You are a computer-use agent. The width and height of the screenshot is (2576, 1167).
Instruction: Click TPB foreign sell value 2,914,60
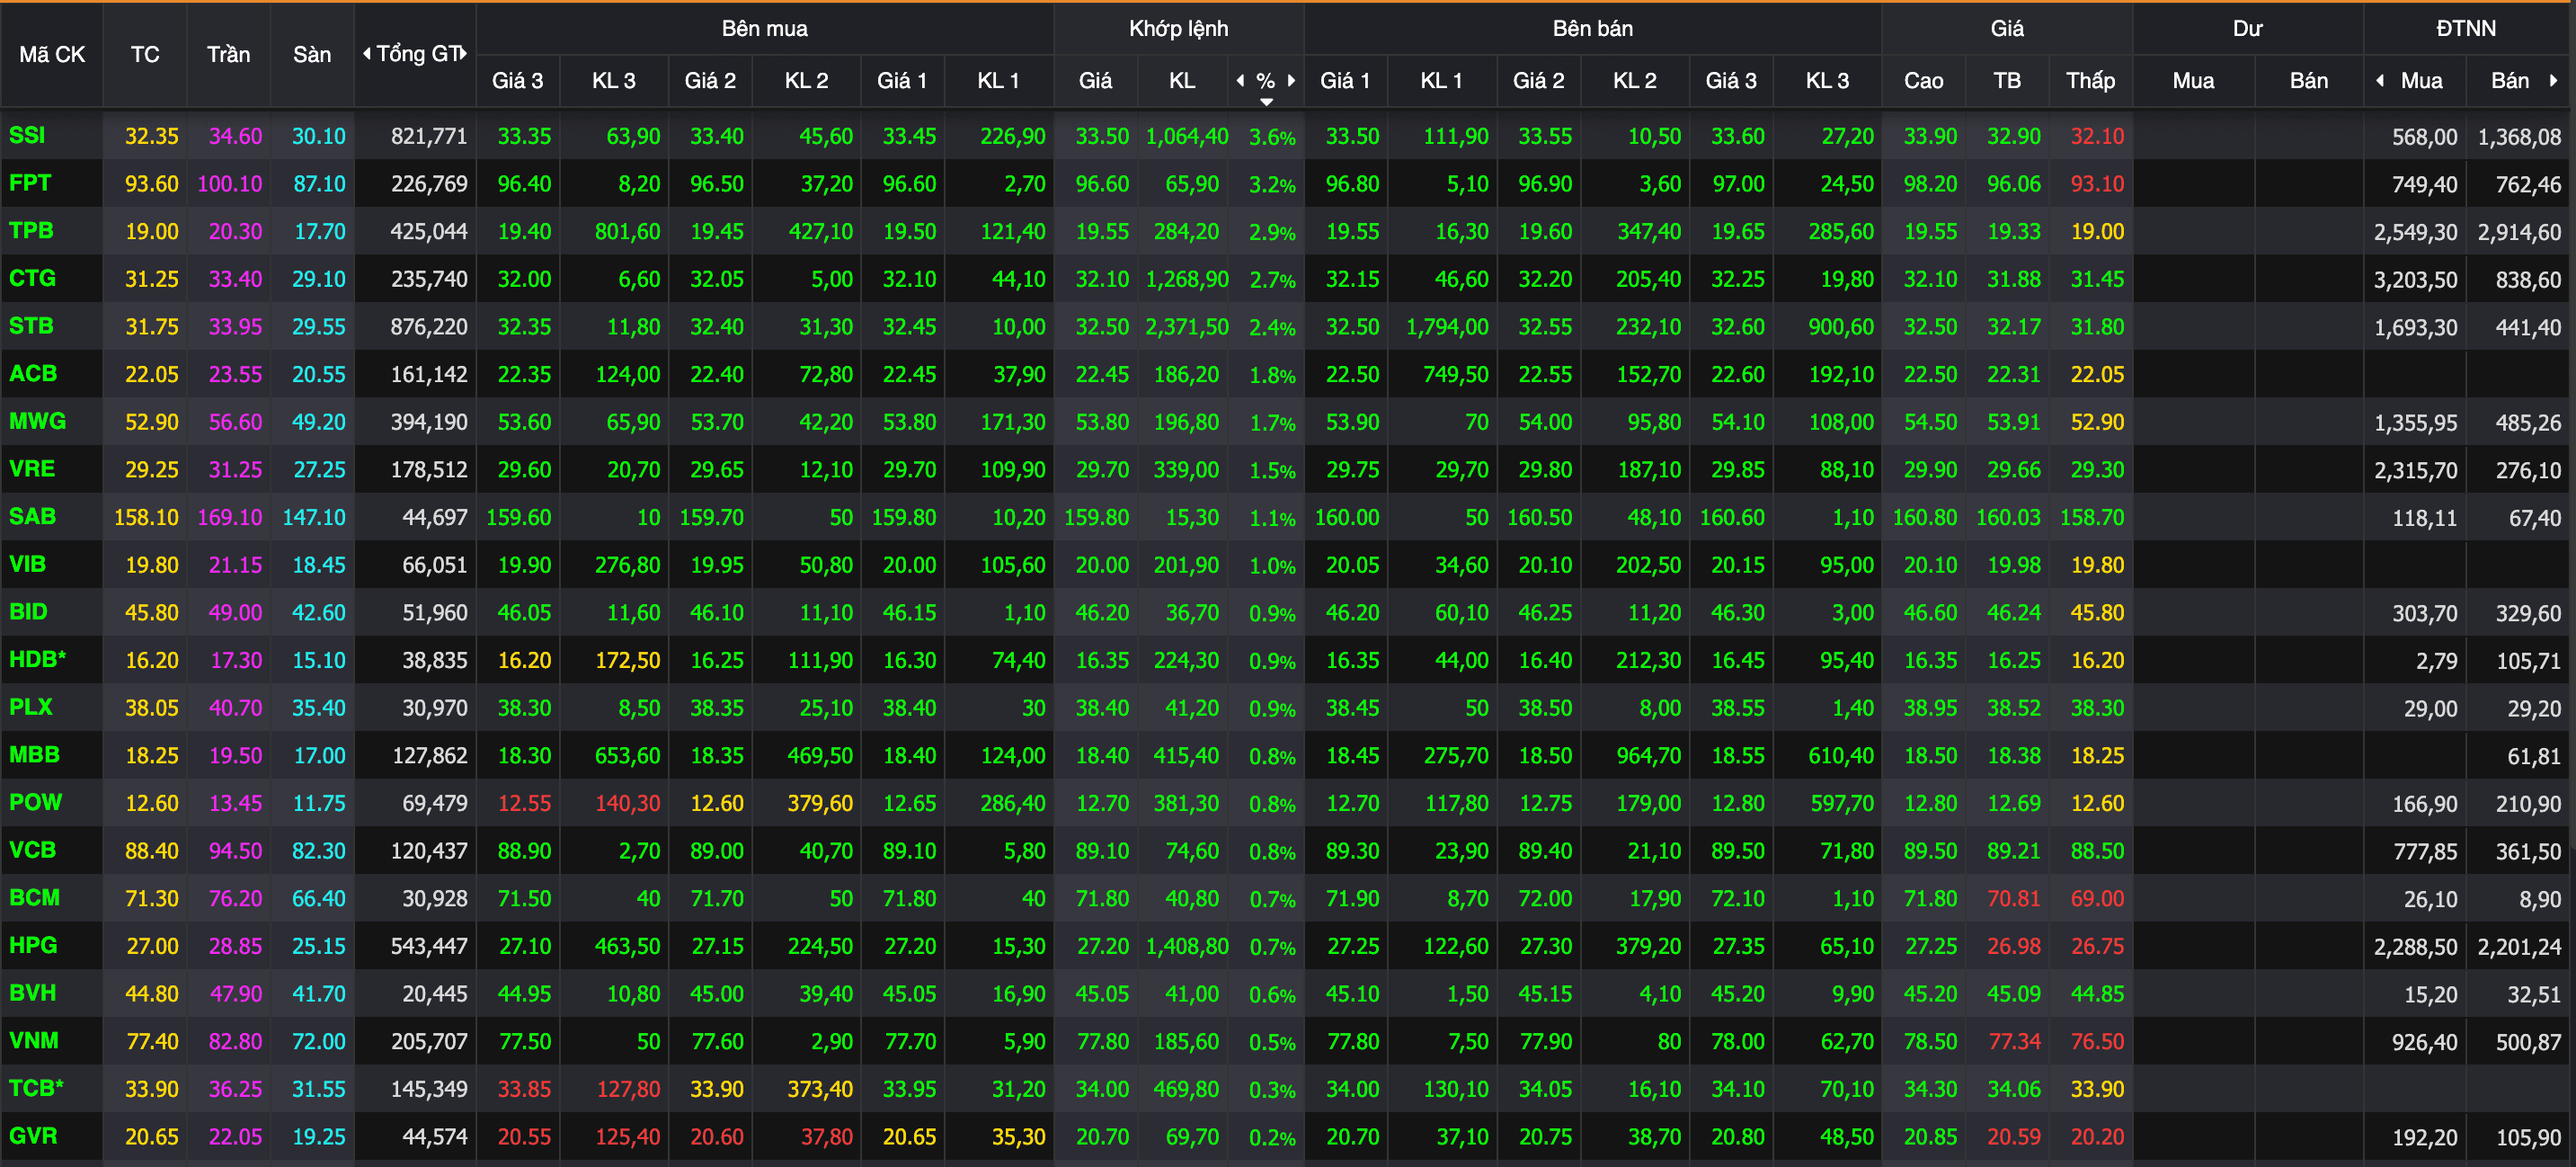click(2519, 232)
